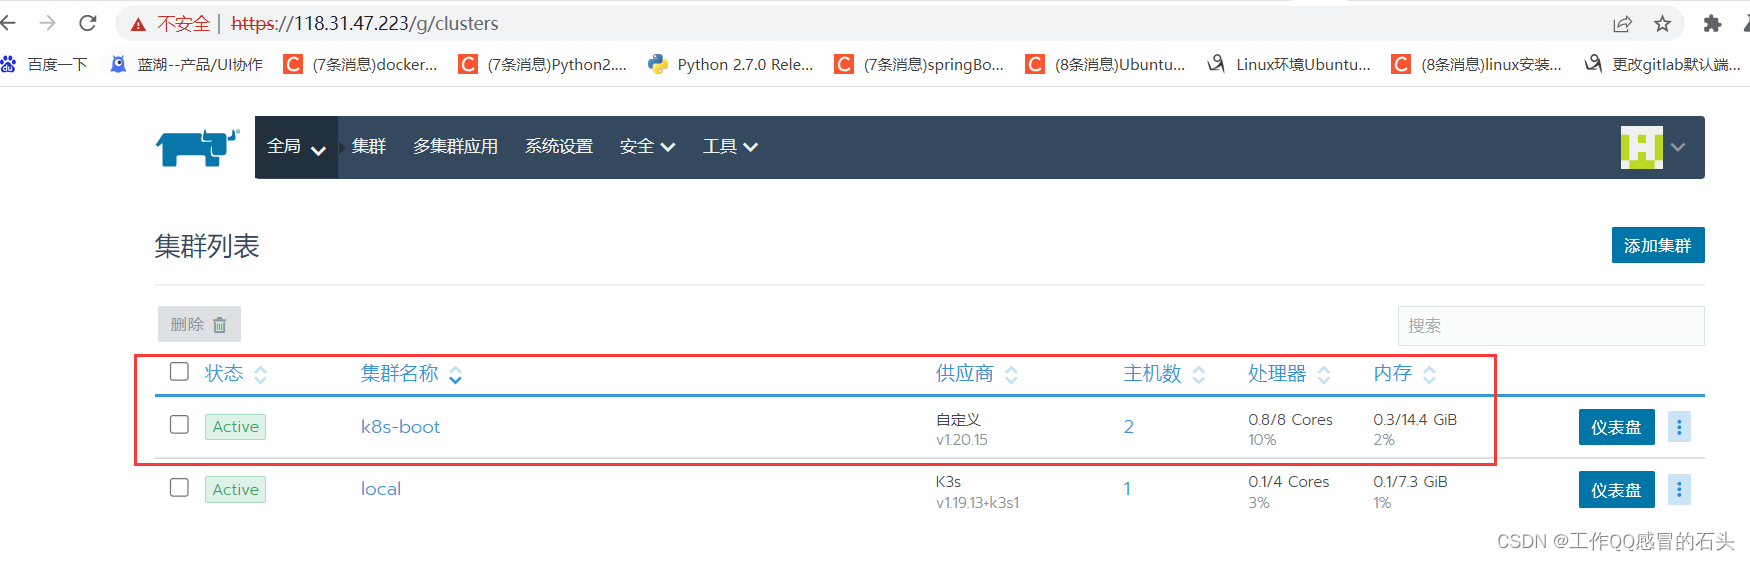
Task: Click the browser address bar URL
Action: coord(365,23)
